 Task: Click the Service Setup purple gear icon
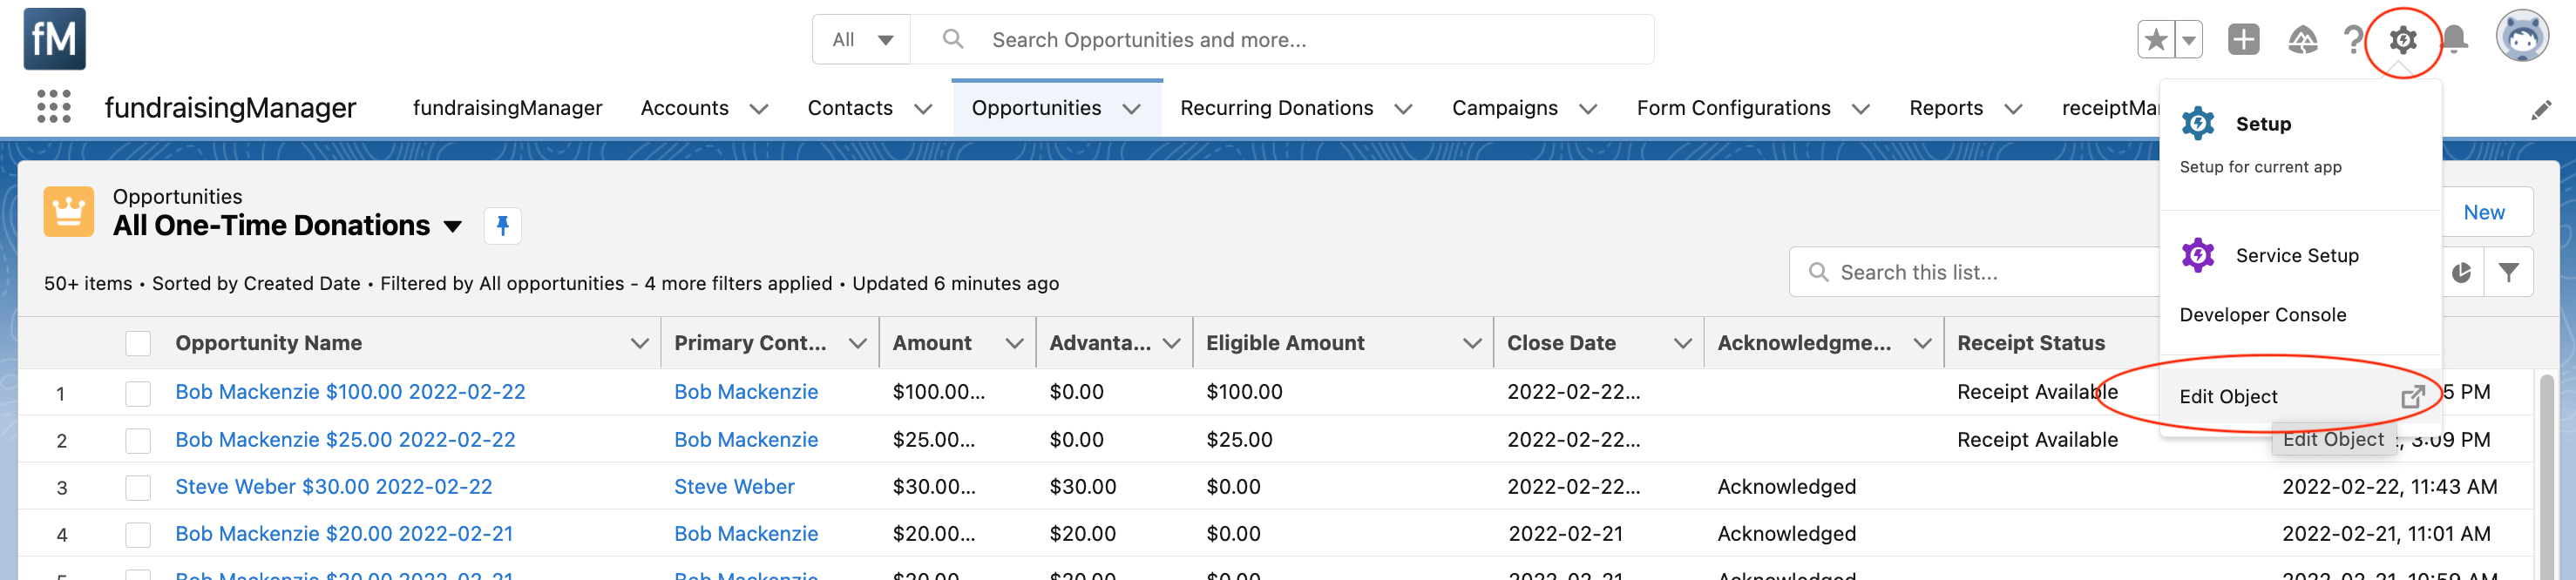point(2198,255)
